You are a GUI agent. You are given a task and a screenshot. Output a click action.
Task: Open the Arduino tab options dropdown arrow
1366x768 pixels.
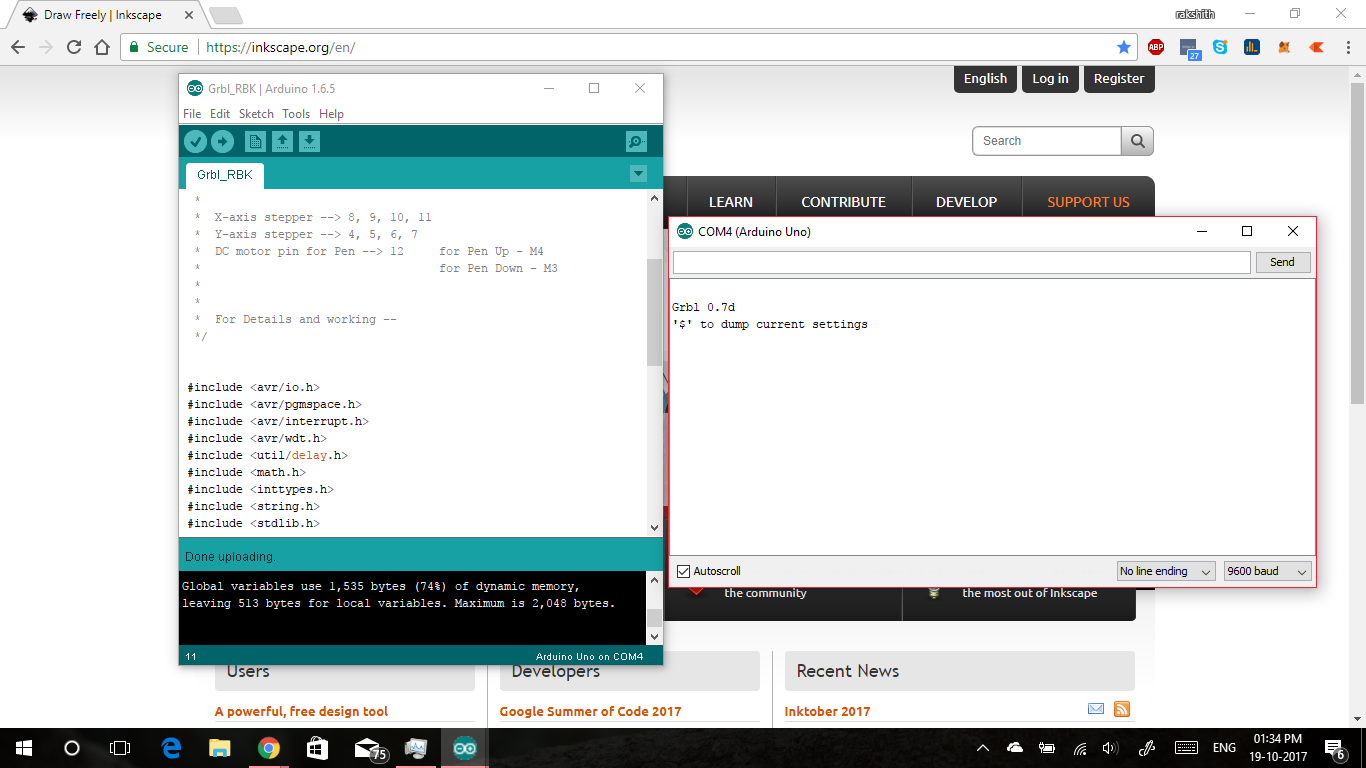pyautogui.click(x=638, y=174)
